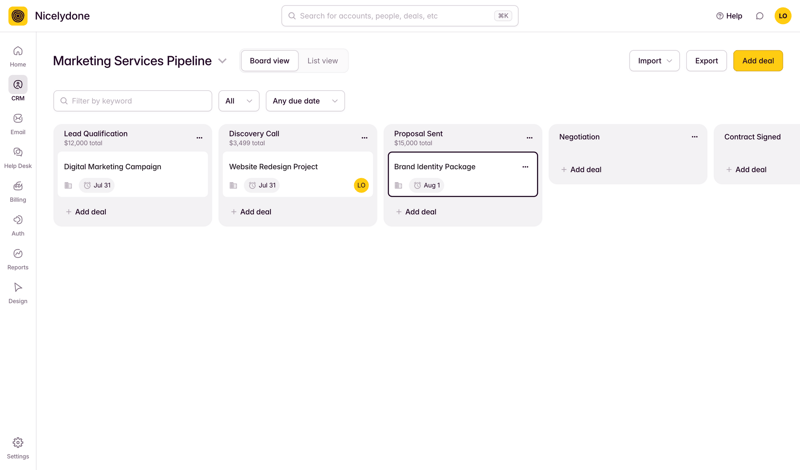Focus the global search field
Screen dimensions: 800x470
coord(400,16)
